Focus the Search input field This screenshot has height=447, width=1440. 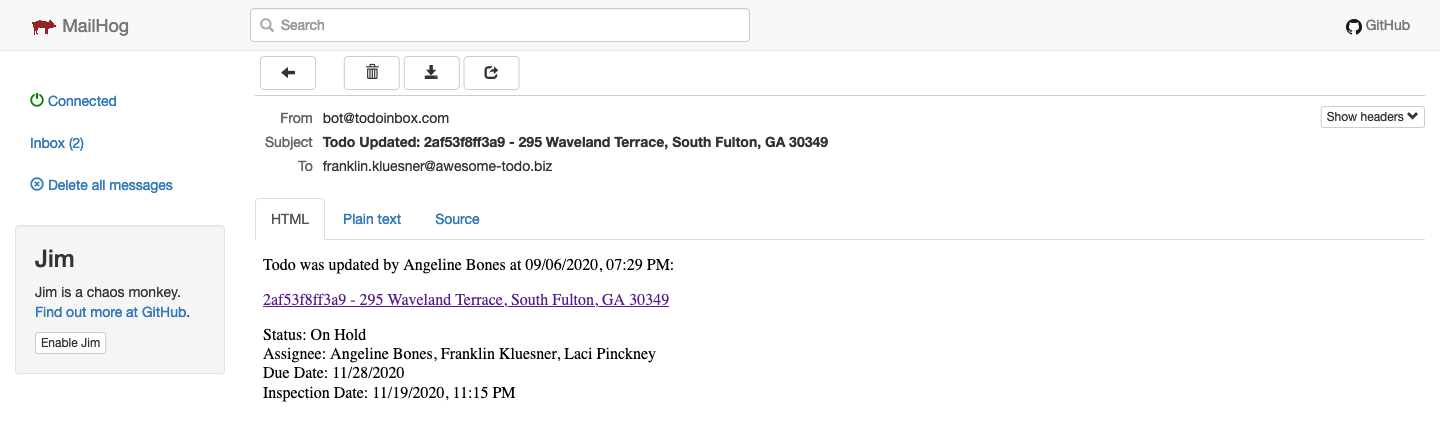pos(500,25)
